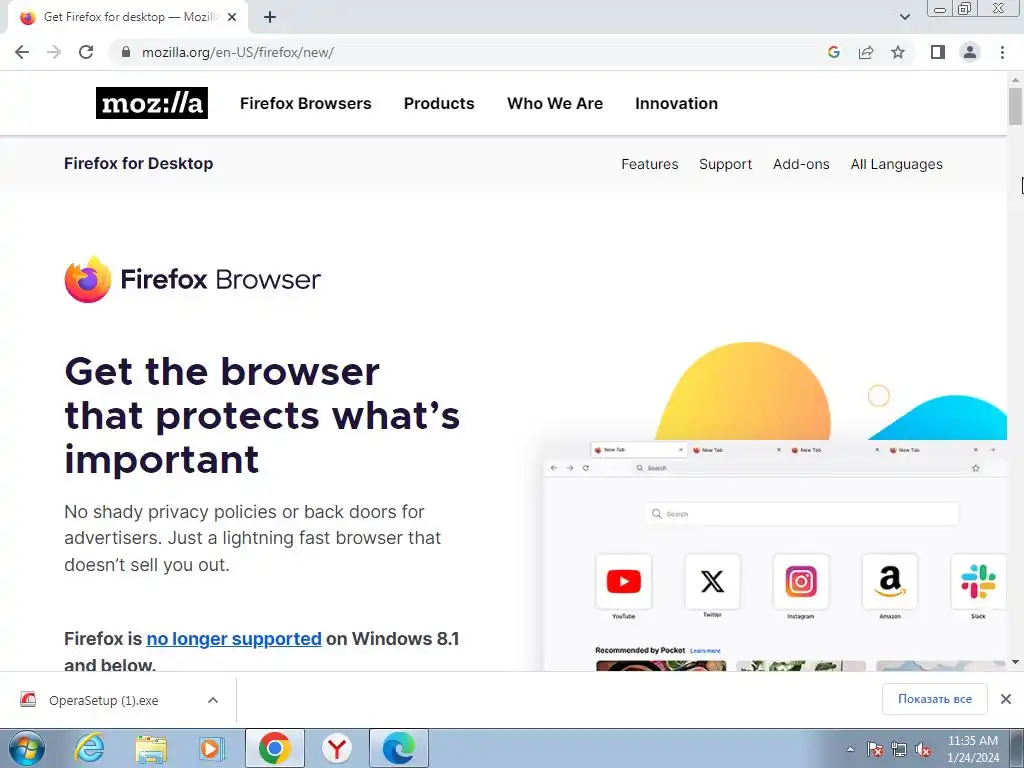Open the All Languages link
Viewport: 1024px width, 768px height.
pos(897,164)
